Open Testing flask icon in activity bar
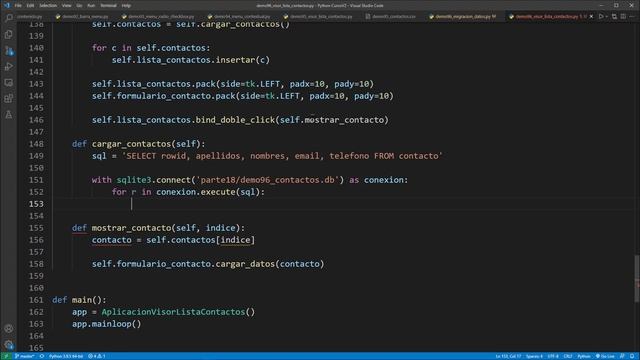This screenshot has width=640, height=360. click(9, 115)
